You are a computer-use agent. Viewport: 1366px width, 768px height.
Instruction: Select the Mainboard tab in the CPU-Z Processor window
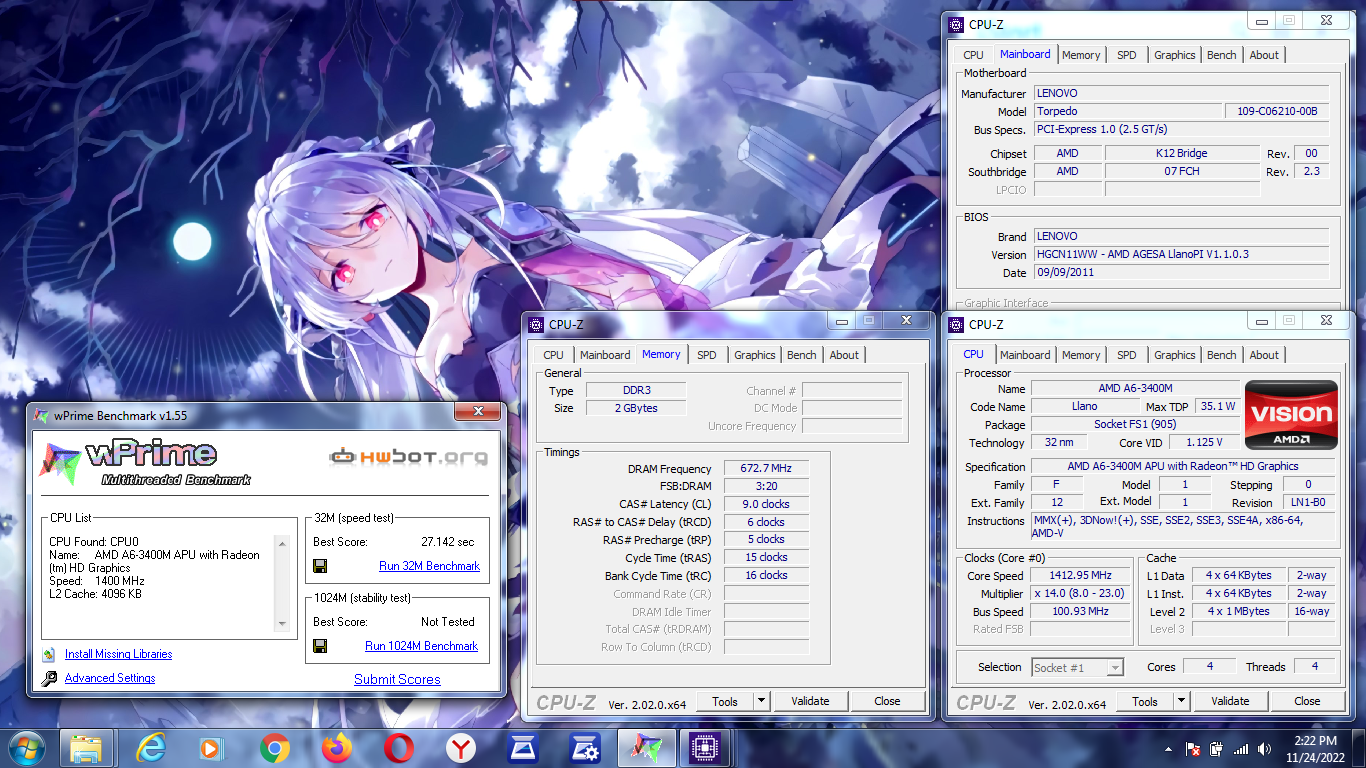pos(1025,355)
